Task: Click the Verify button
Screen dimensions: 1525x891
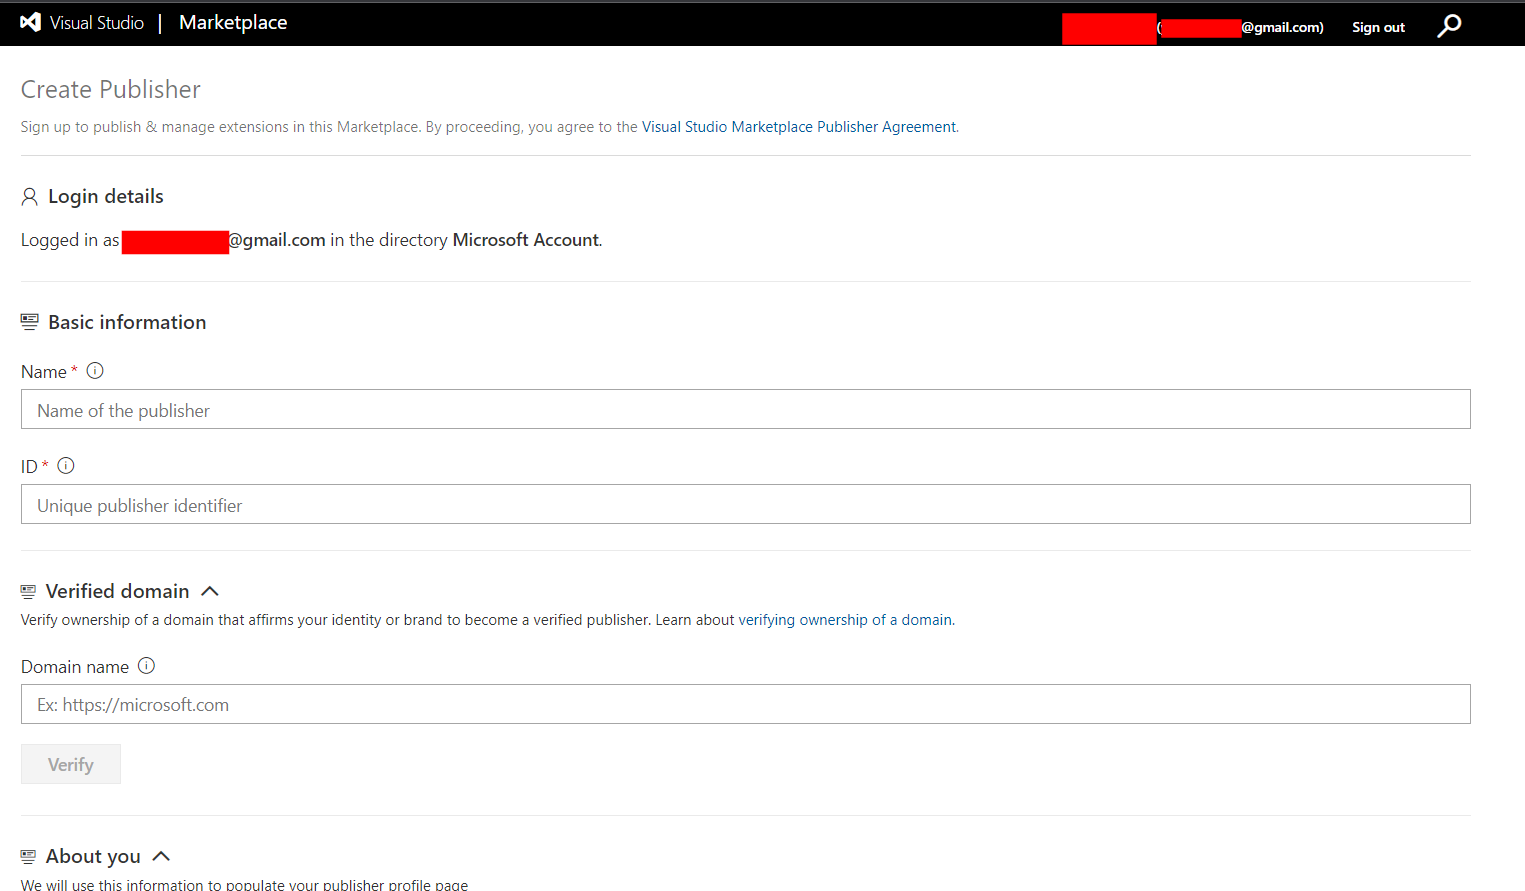Action: [x=70, y=763]
